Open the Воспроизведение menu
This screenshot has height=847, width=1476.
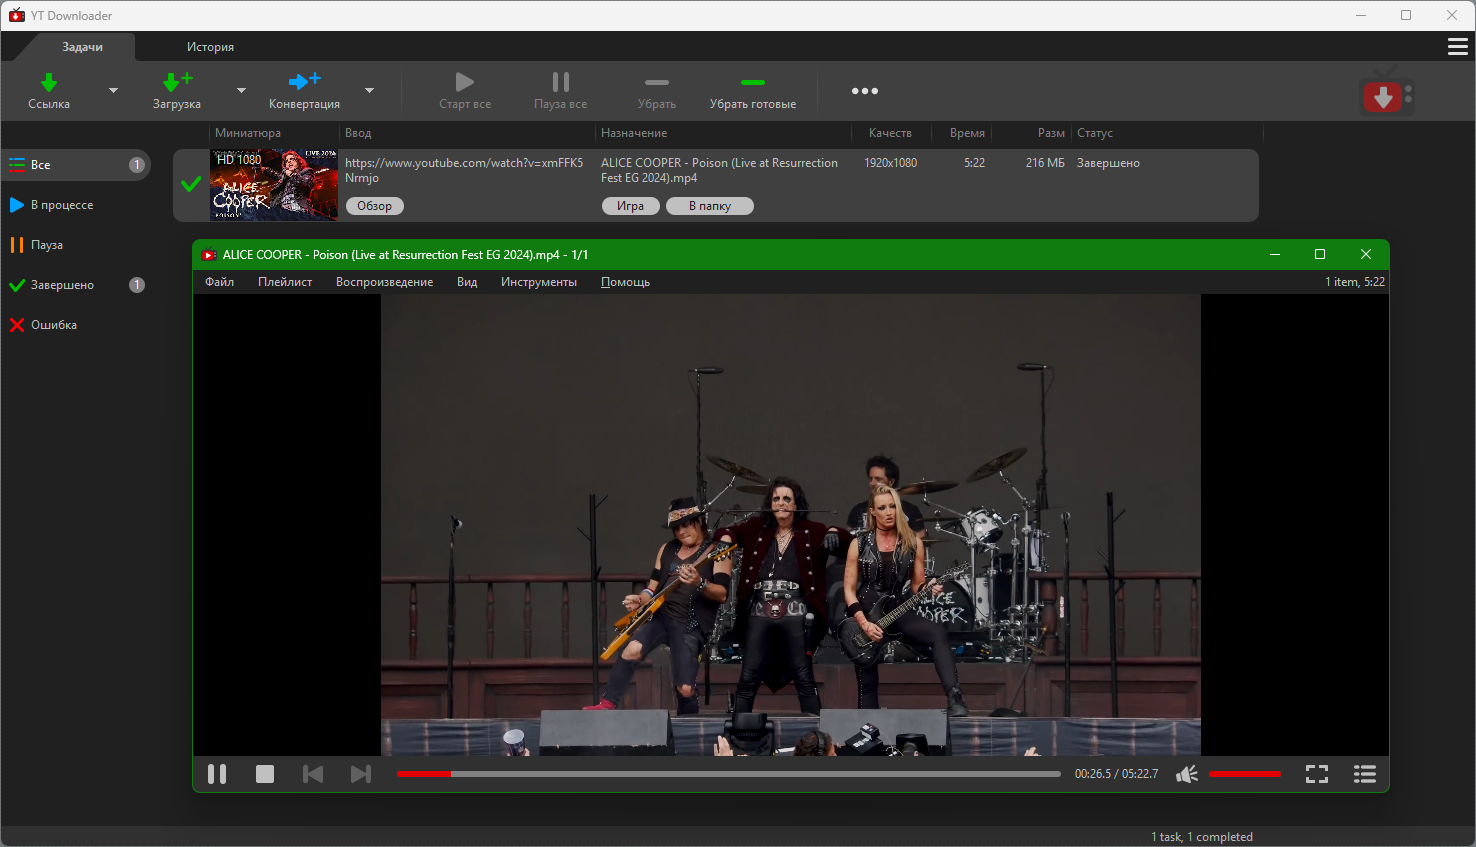click(385, 282)
